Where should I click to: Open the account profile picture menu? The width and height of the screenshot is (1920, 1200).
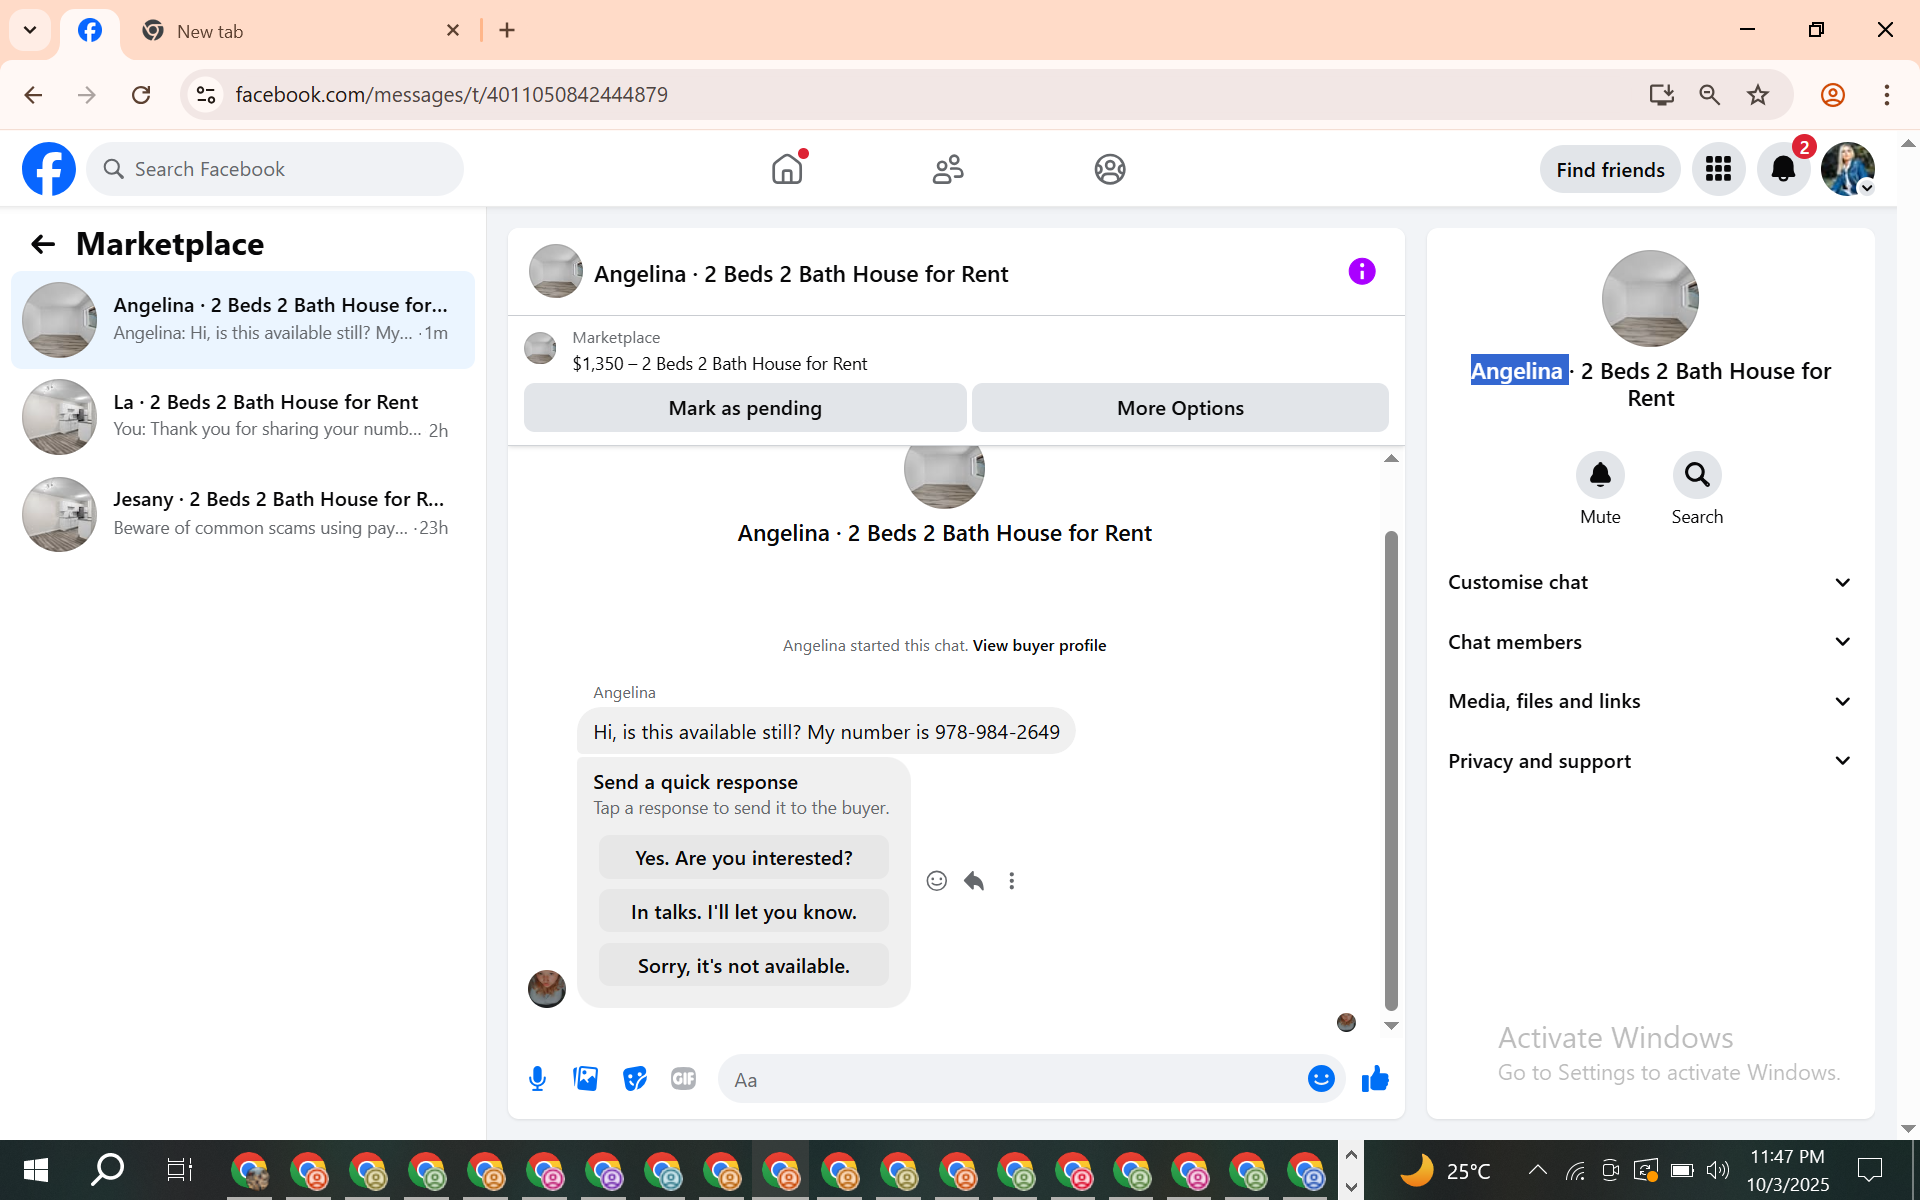tap(1847, 169)
